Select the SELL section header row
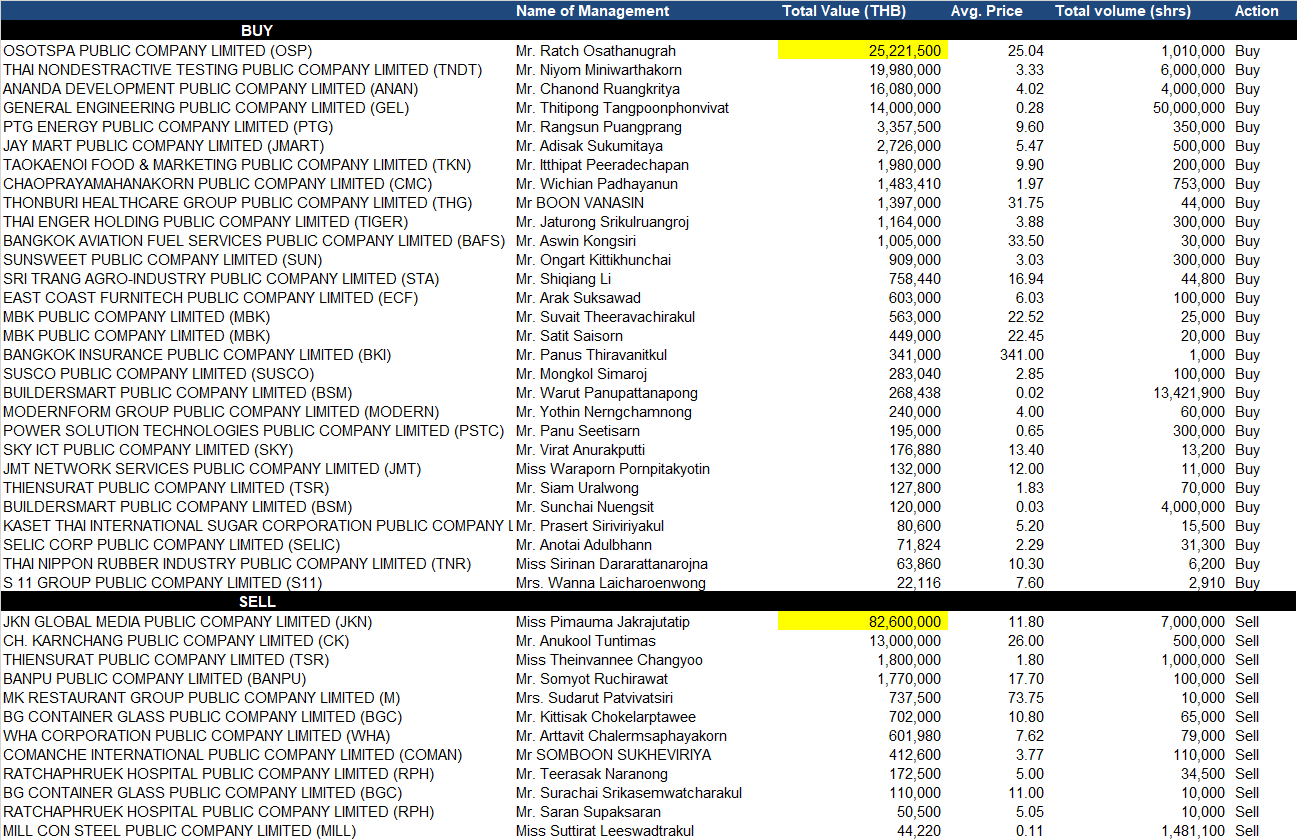 click(648, 602)
